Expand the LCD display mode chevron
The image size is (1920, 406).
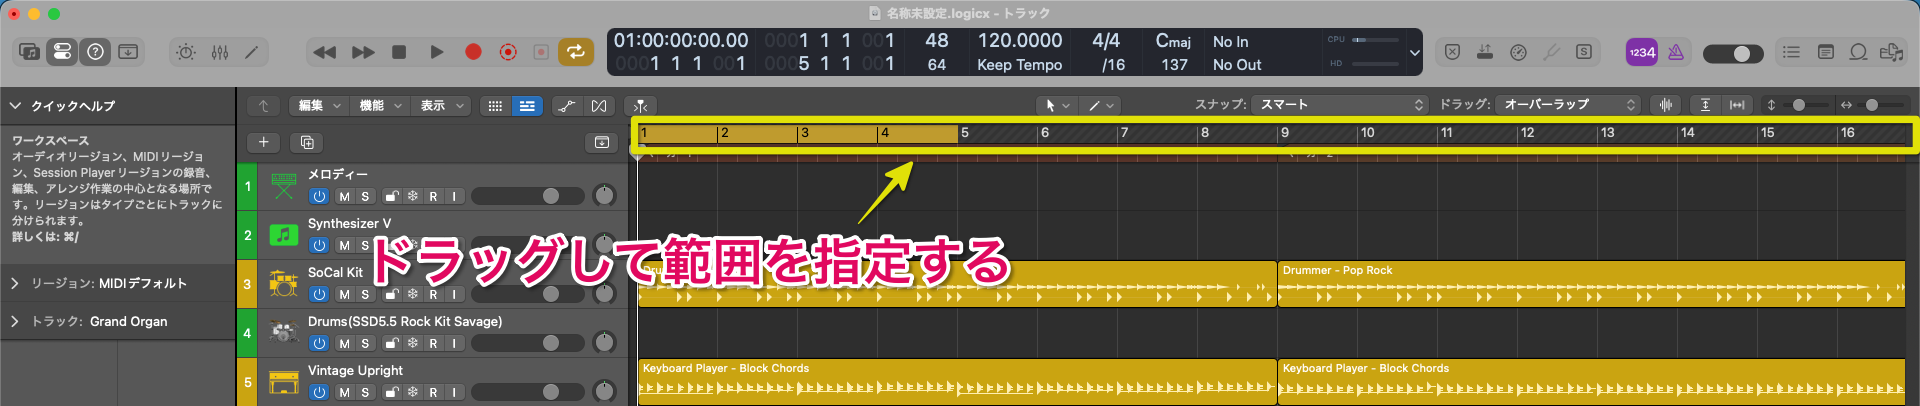(x=1414, y=53)
